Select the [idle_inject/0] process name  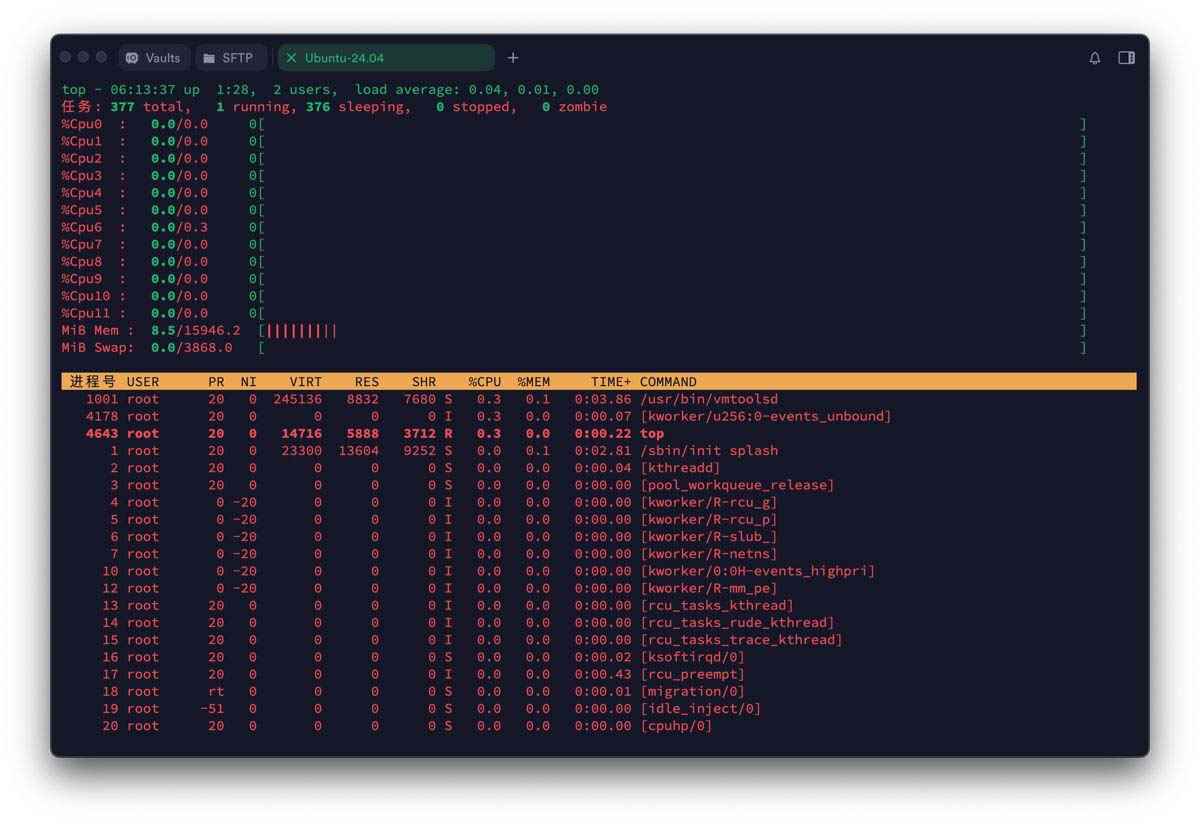[x=700, y=708]
